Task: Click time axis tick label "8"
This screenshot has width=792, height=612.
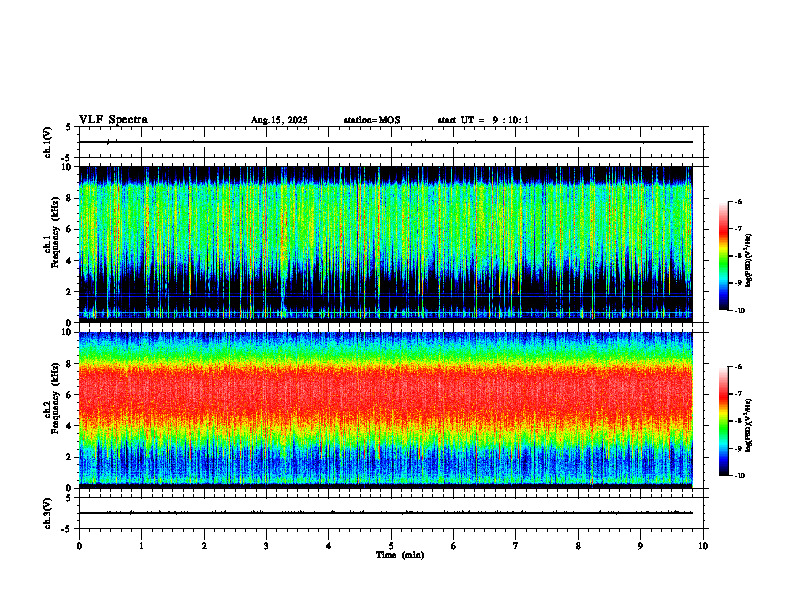Action: (578, 546)
